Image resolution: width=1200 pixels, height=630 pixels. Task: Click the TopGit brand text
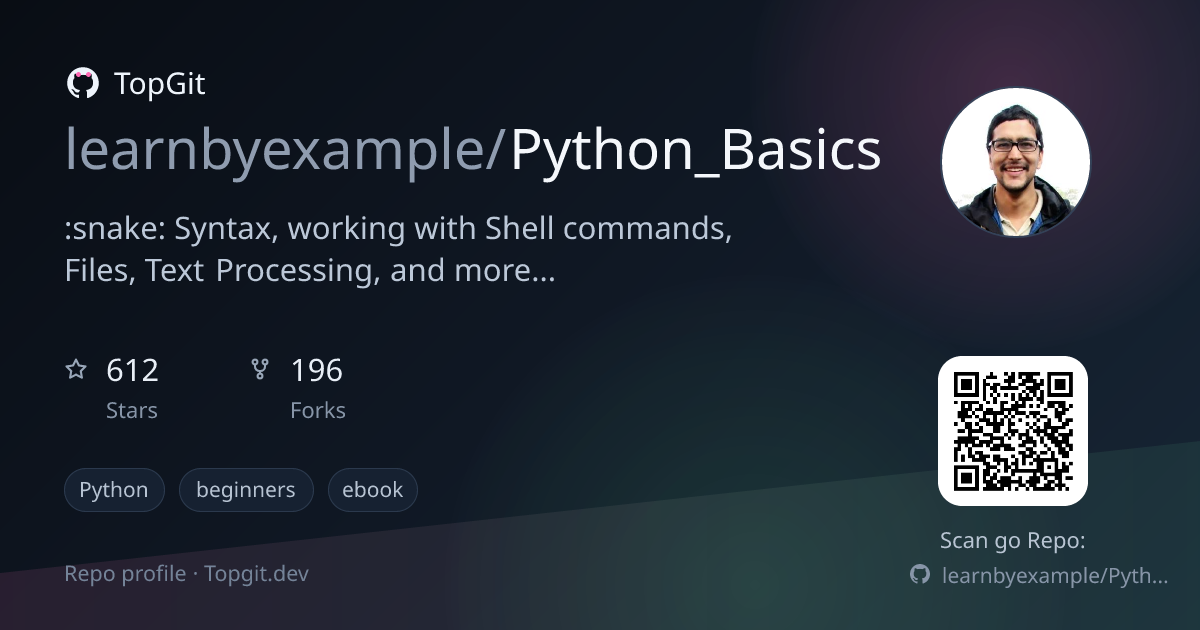pyautogui.click(x=160, y=84)
